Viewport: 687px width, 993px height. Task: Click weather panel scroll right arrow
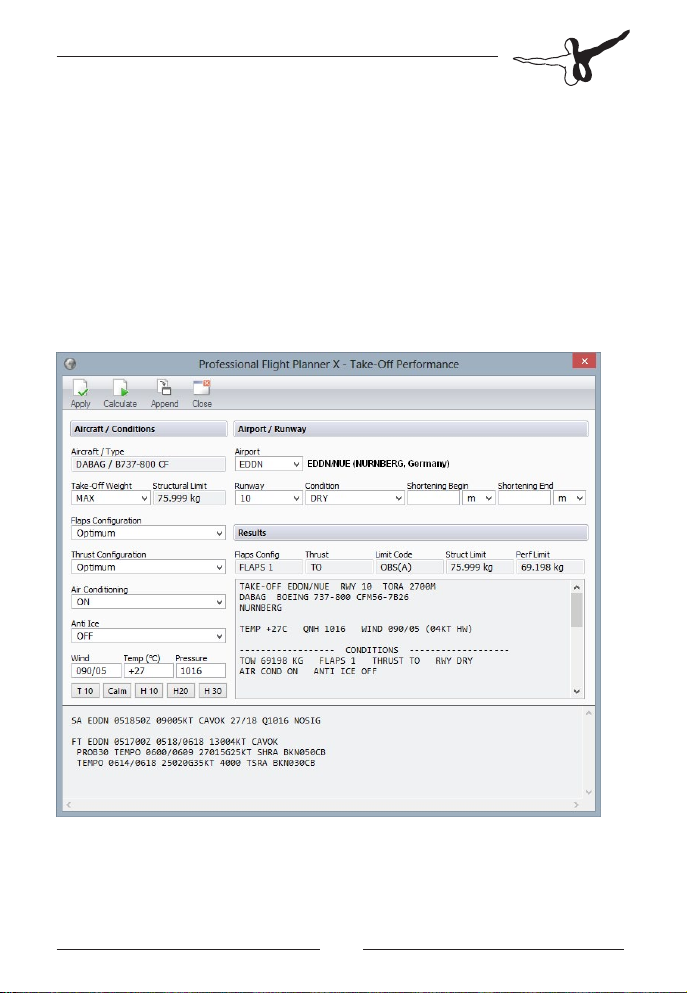576,804
